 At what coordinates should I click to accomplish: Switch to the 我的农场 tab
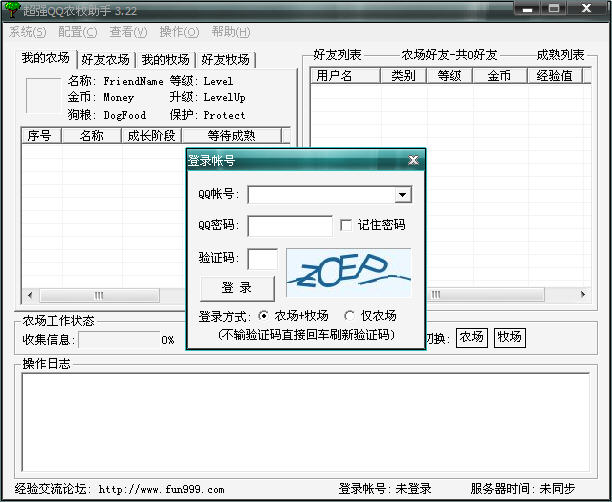click(46, 58)
